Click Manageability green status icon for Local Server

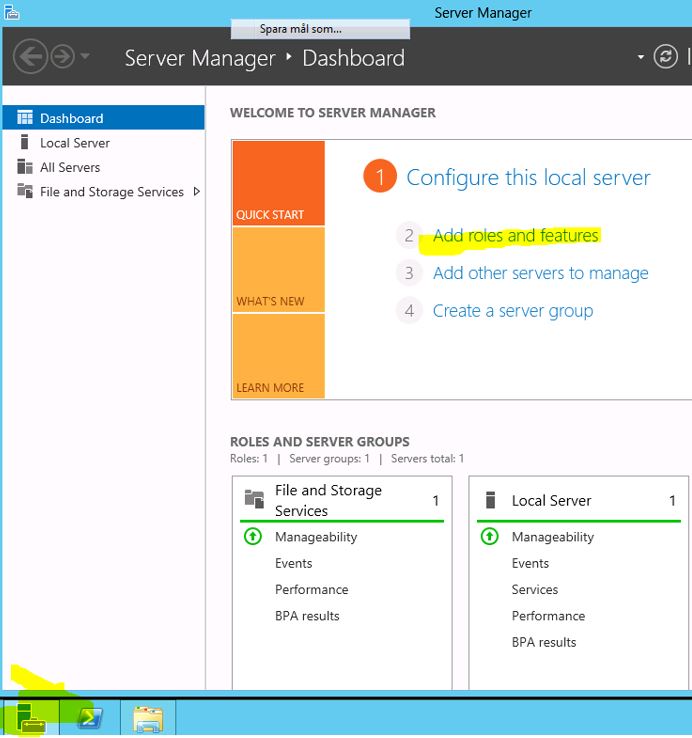point(490,537)
